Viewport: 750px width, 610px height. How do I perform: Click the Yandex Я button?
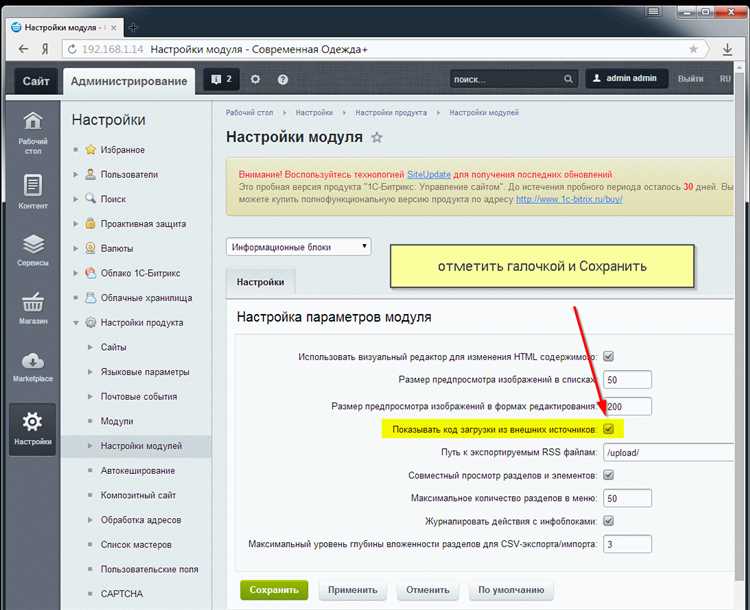44,49
